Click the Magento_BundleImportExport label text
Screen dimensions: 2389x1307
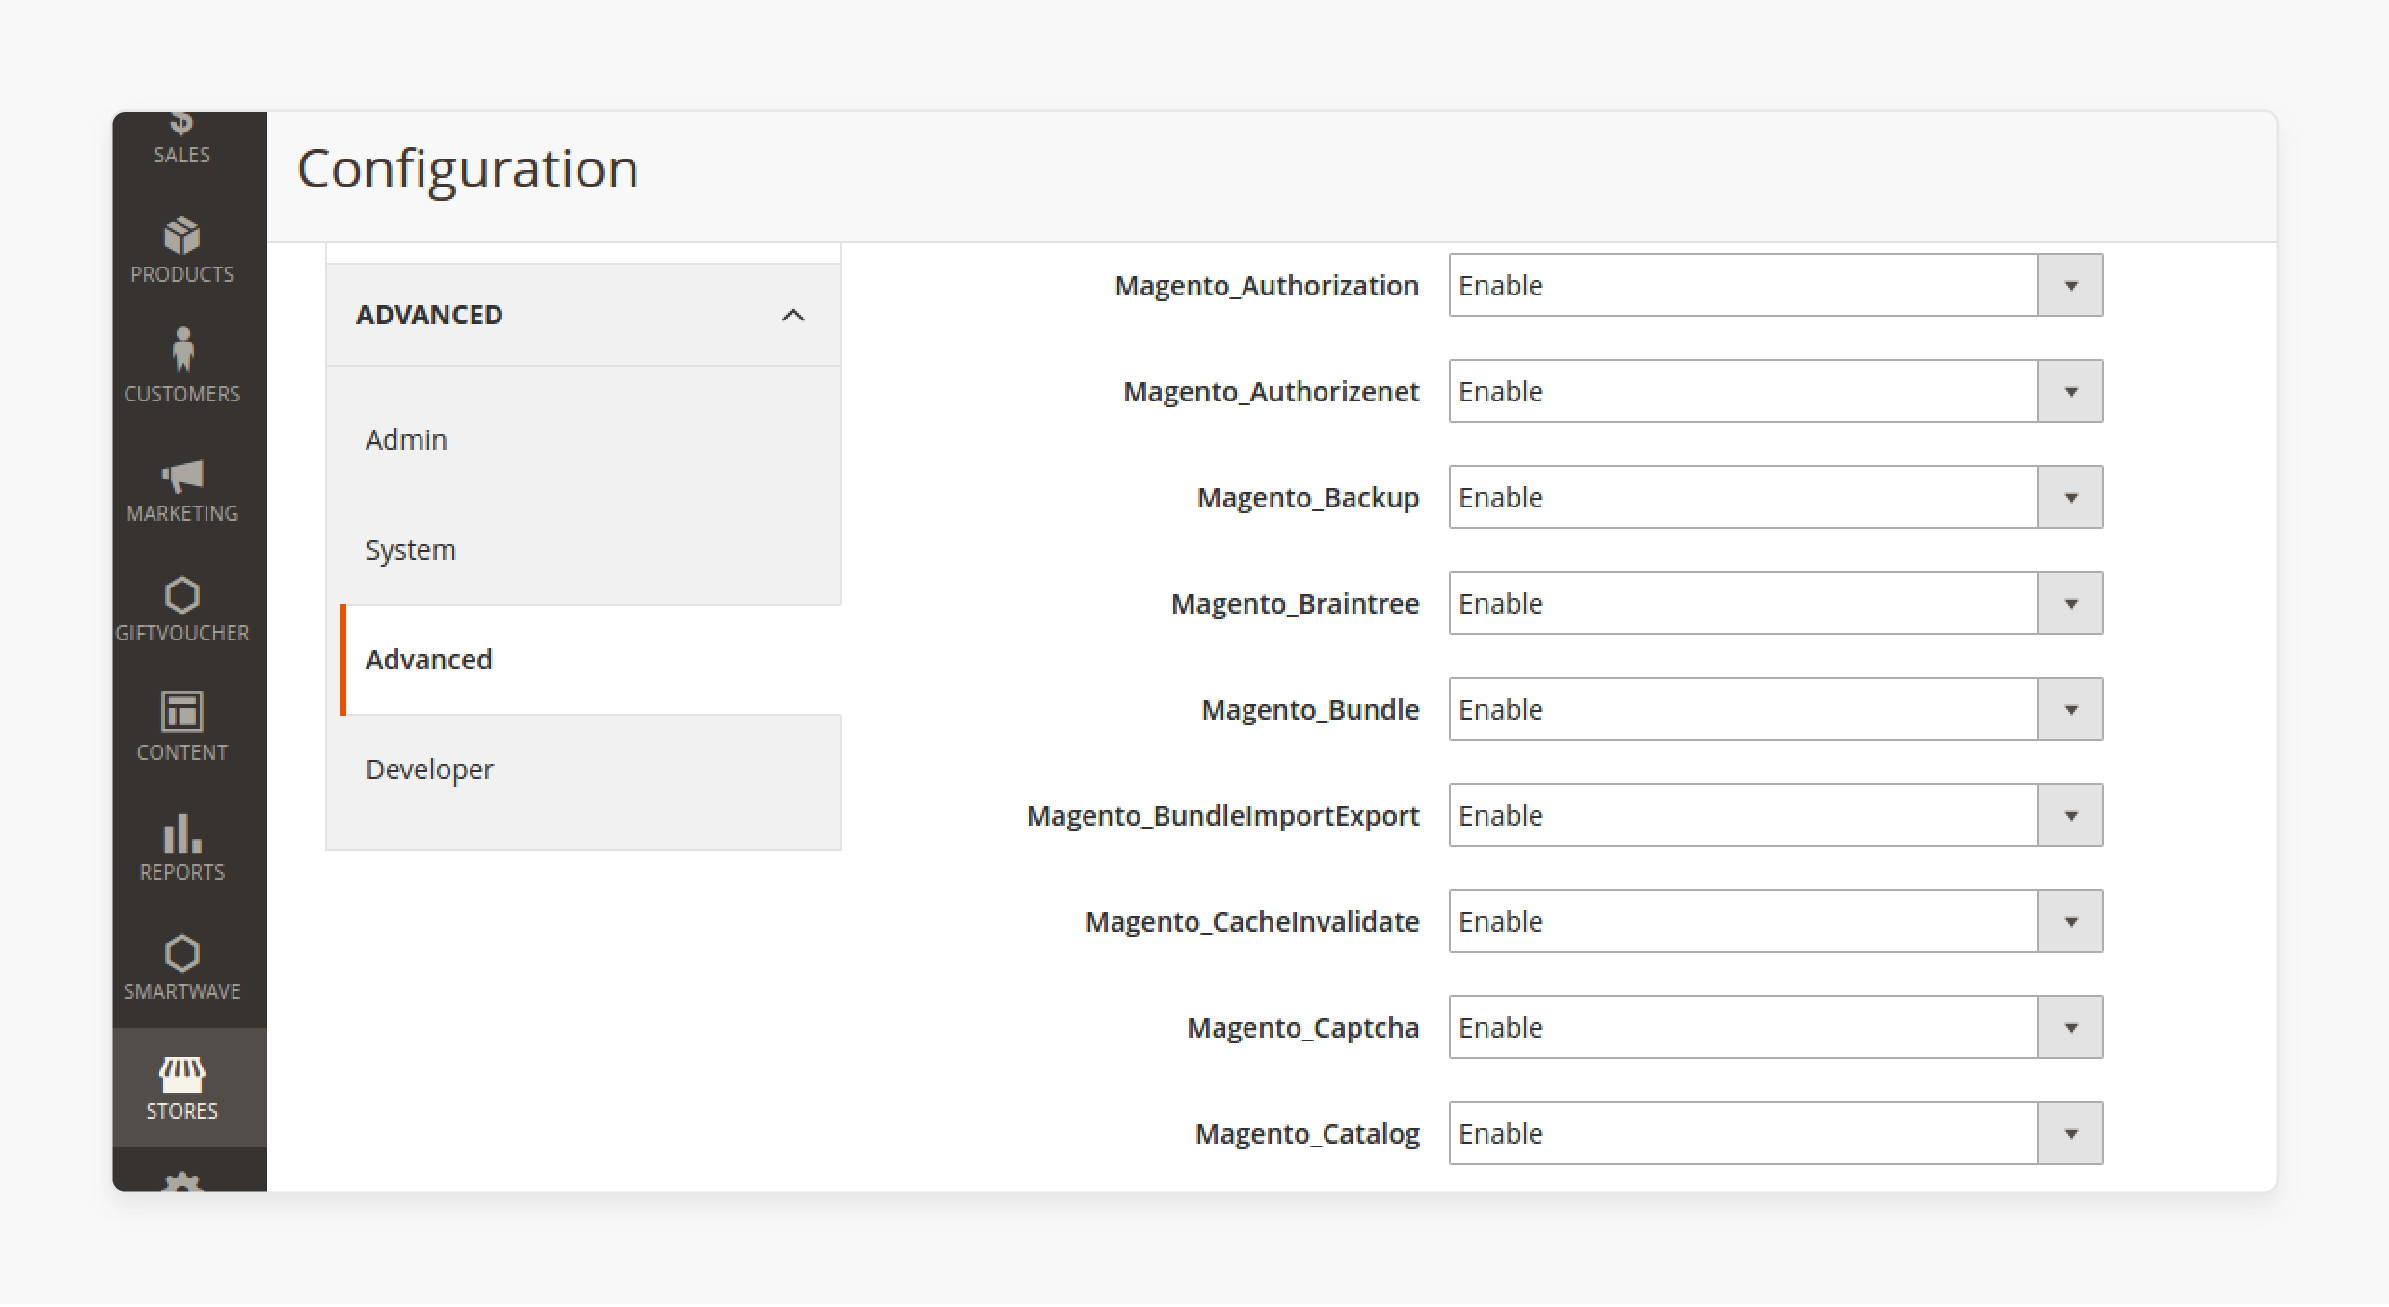(x=1223, y=816)
